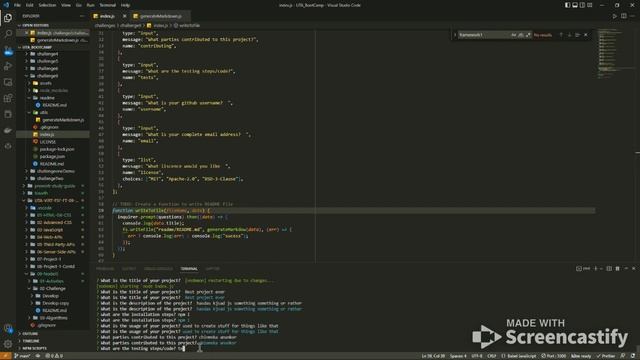Image resolution: width=640 pixels, height=360 pixels.
Task: Open the File menu
Action: click(x=17, y=5)
